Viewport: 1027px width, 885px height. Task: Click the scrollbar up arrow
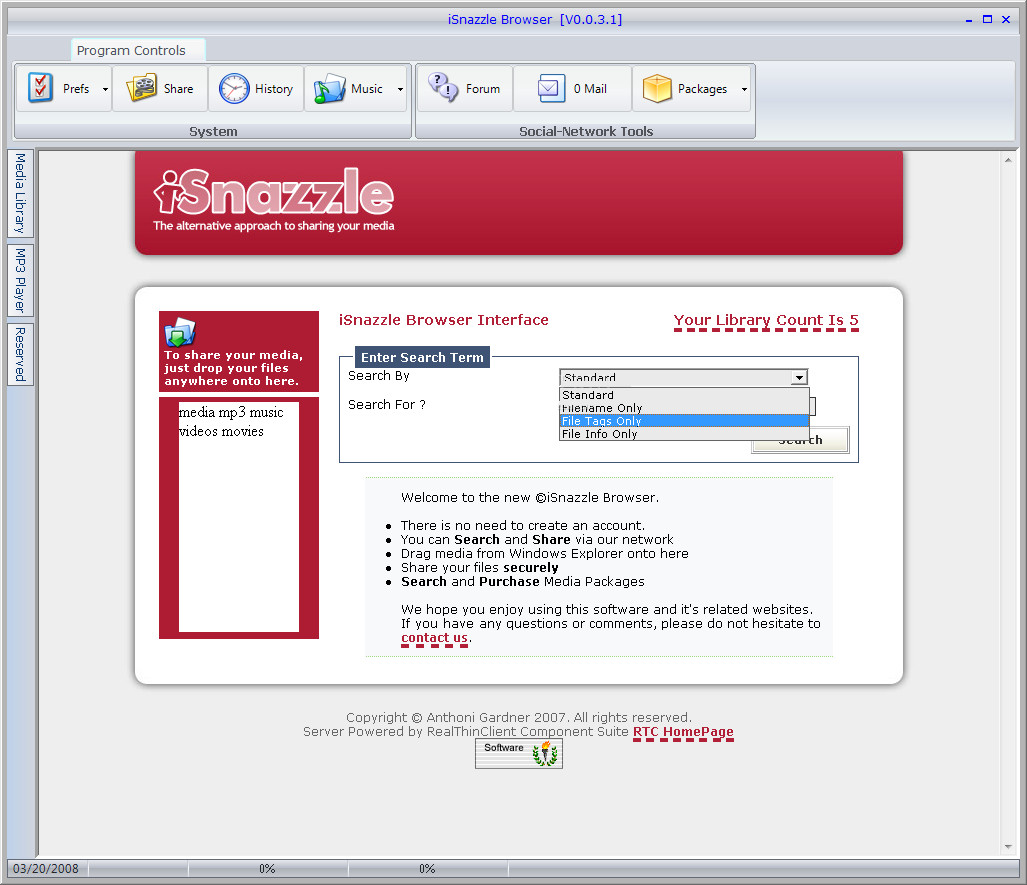point(1008,160)
